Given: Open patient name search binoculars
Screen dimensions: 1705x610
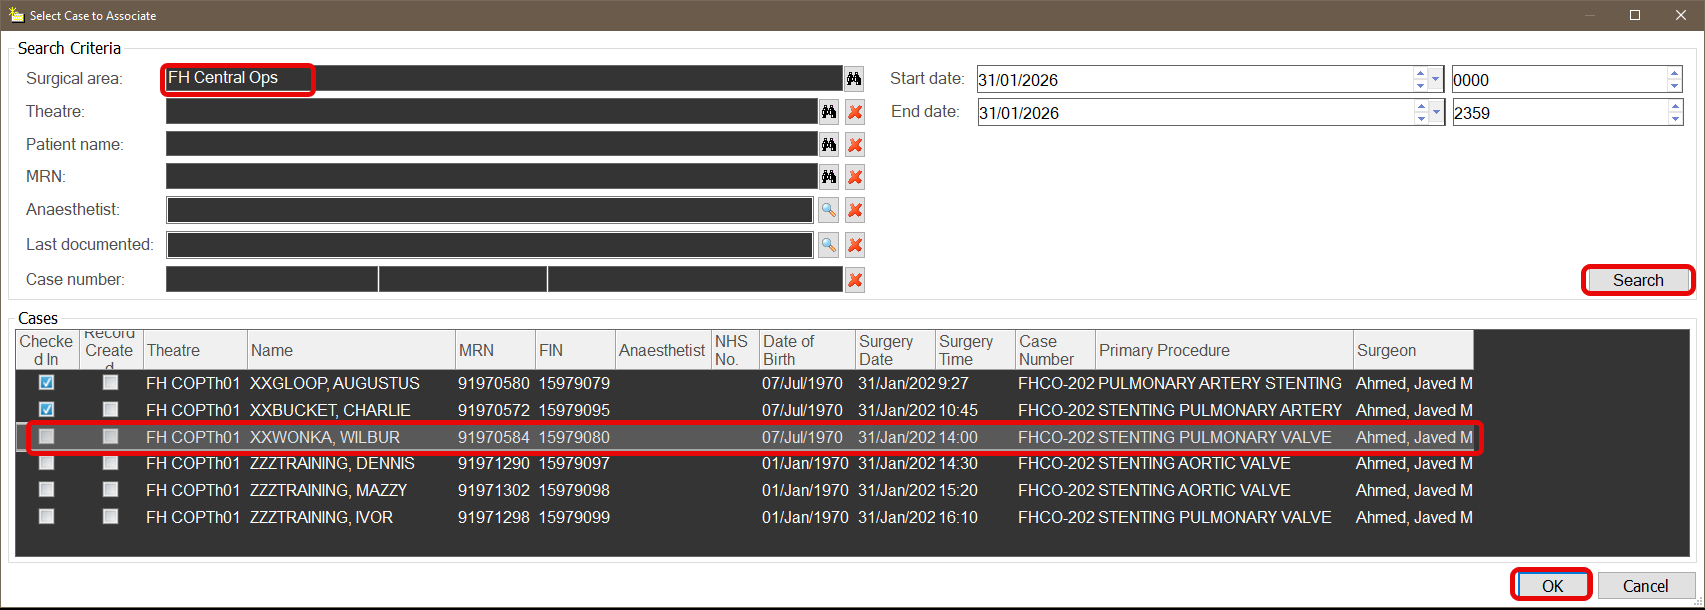Looking at the screenshot, I should coord(829,145).
